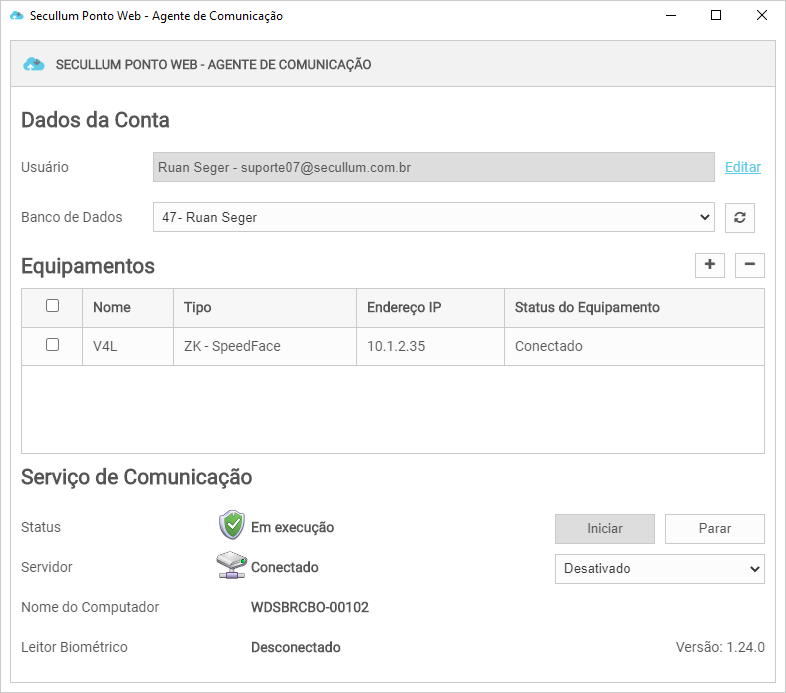Click the Tipo column header
Screen dimensions: 786x693
pyautogui.click(x=265, y=307)
